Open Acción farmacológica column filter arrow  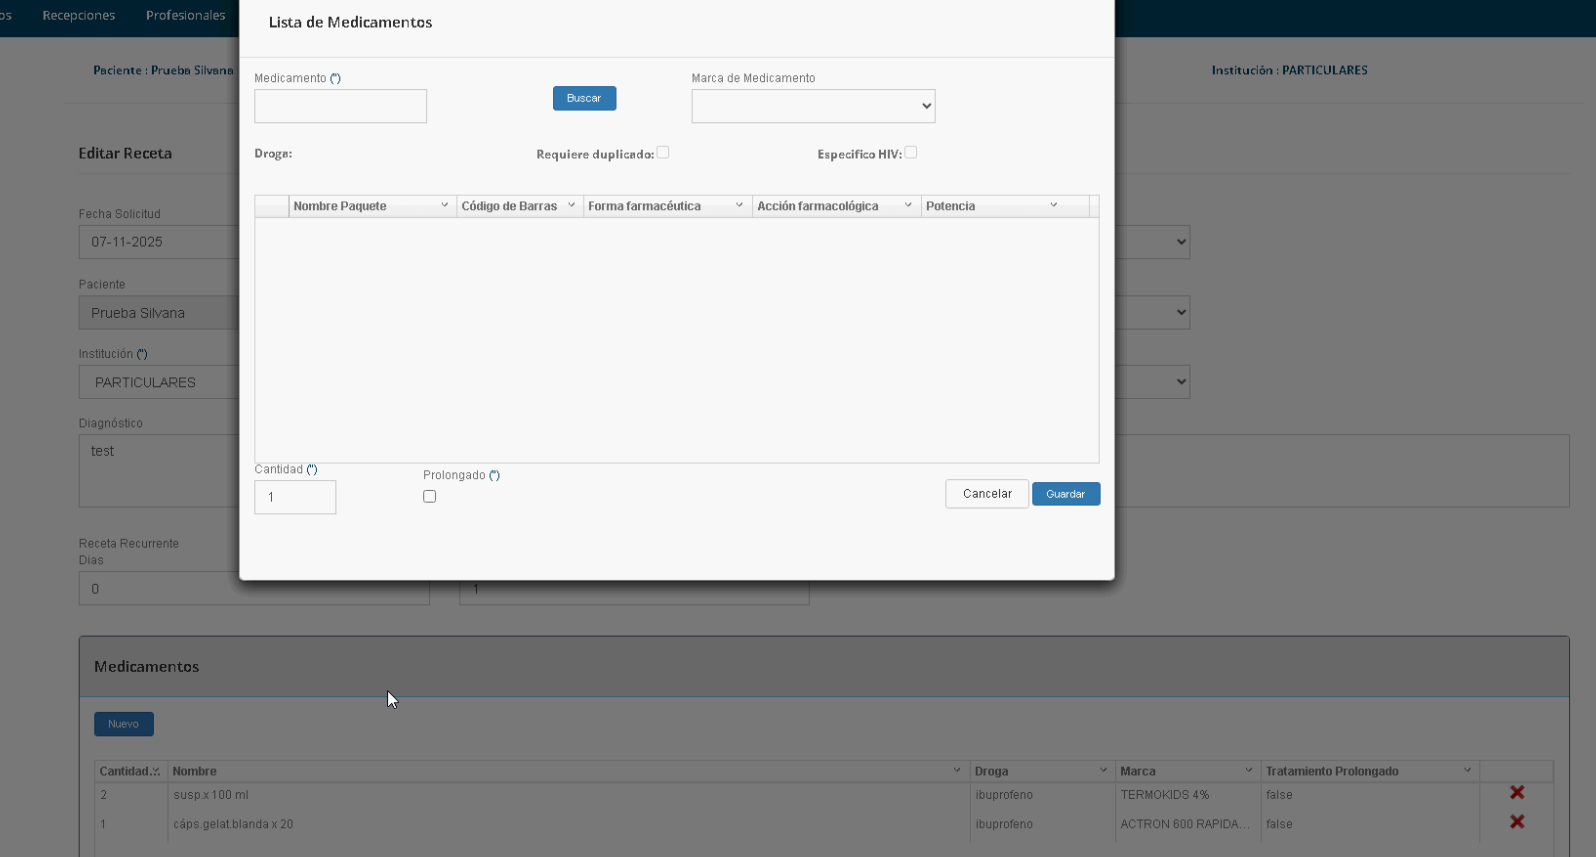click(x=908, y=205)
